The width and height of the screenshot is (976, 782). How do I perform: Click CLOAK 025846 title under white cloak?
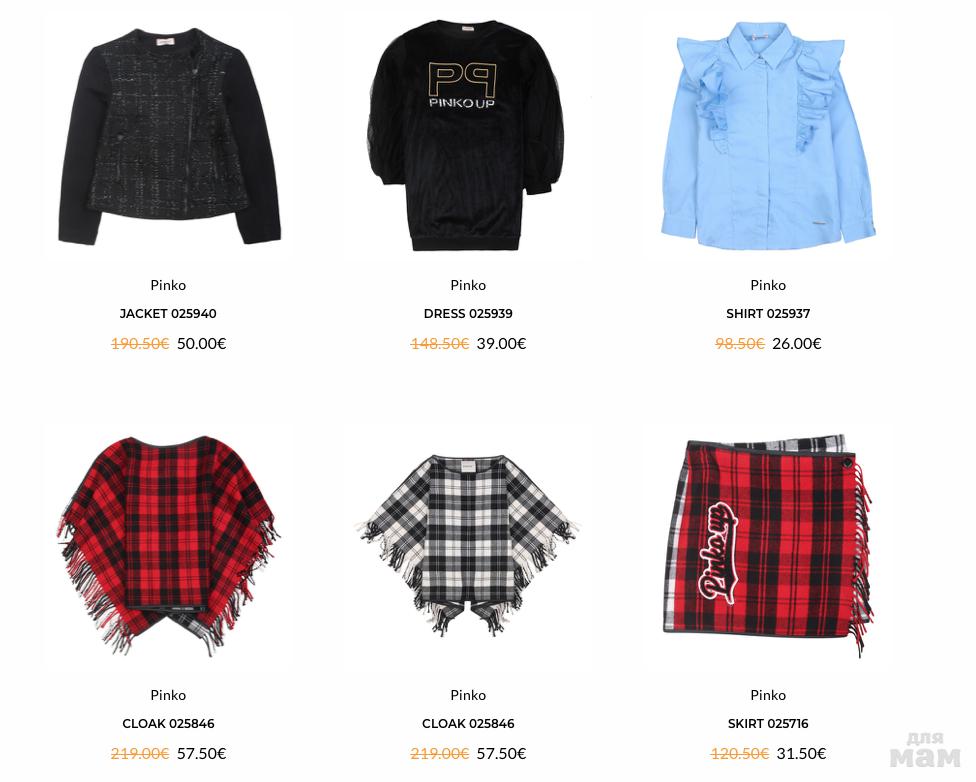click(468, 724)
